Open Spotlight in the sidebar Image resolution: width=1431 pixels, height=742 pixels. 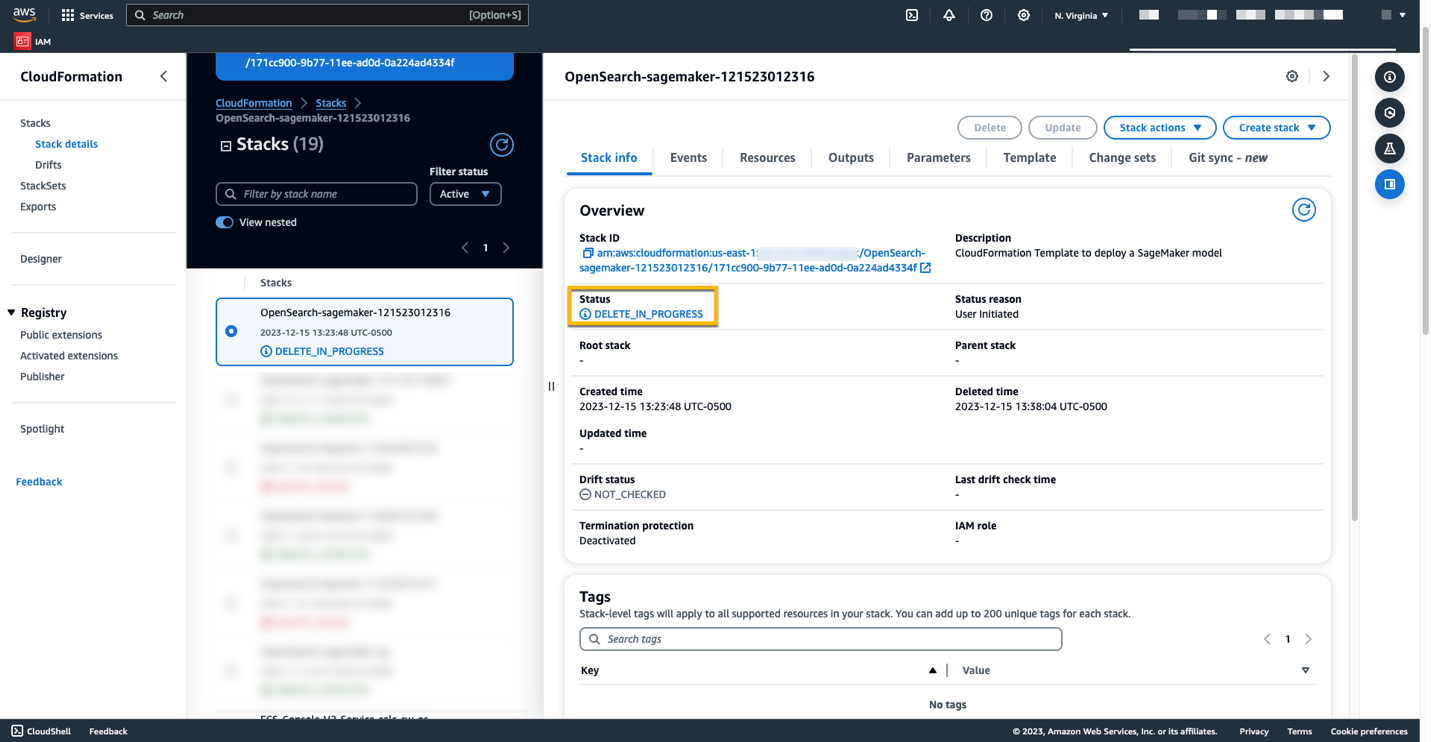(x=42, y=429)
